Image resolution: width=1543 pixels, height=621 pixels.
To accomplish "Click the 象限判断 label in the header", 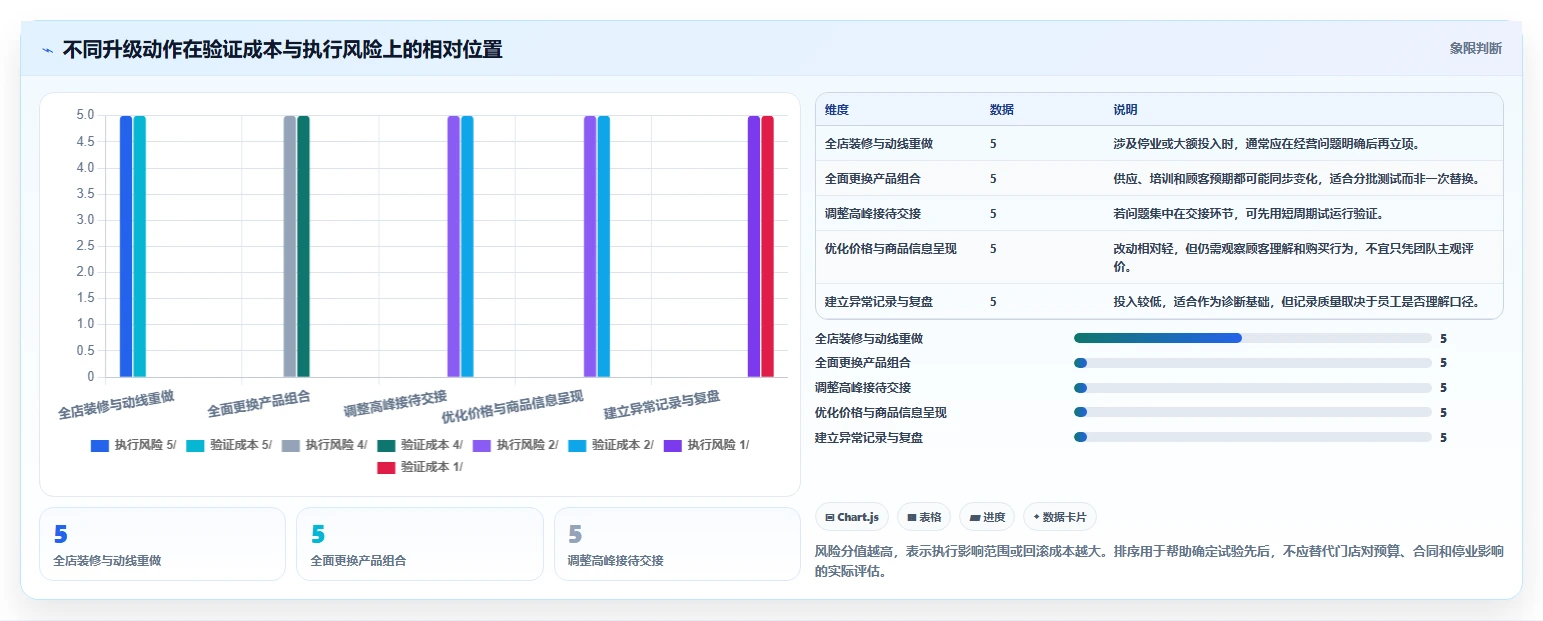I will pyautogui.click(x=1475, y=48).
